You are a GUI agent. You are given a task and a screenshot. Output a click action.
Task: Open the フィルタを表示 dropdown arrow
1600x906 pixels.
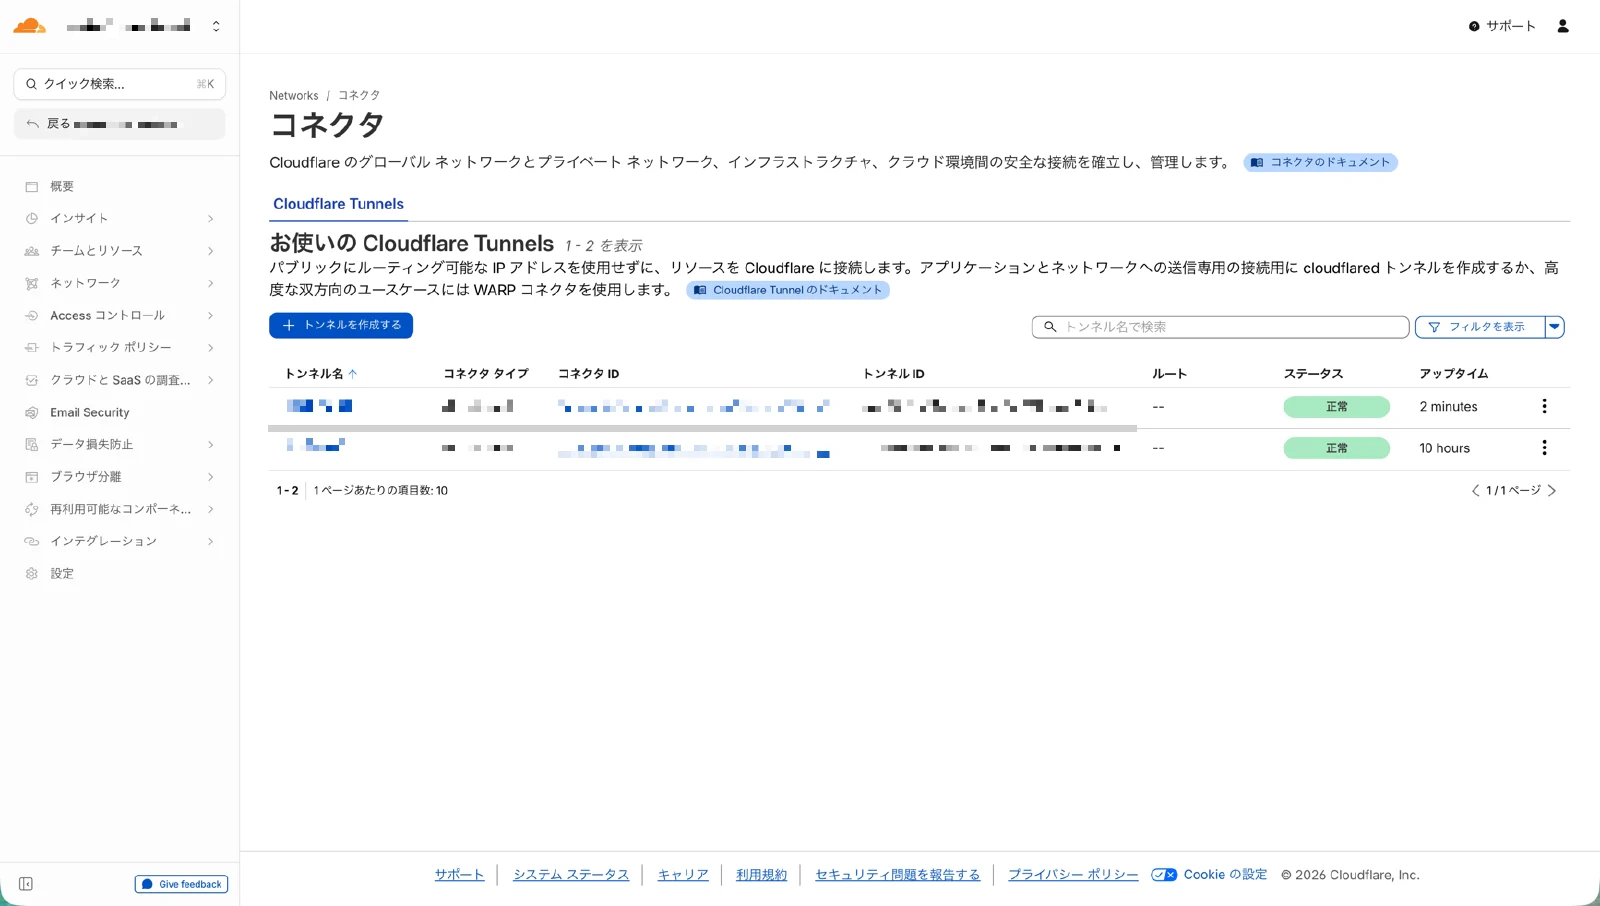1554,326
